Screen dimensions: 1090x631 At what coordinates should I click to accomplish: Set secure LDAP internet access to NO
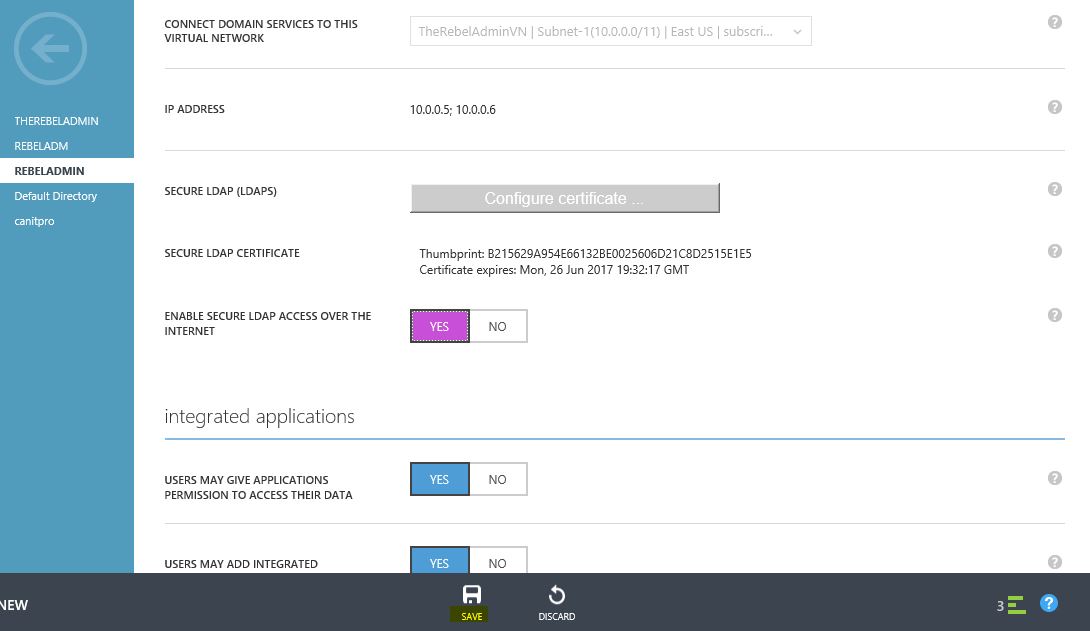(498, 326)
